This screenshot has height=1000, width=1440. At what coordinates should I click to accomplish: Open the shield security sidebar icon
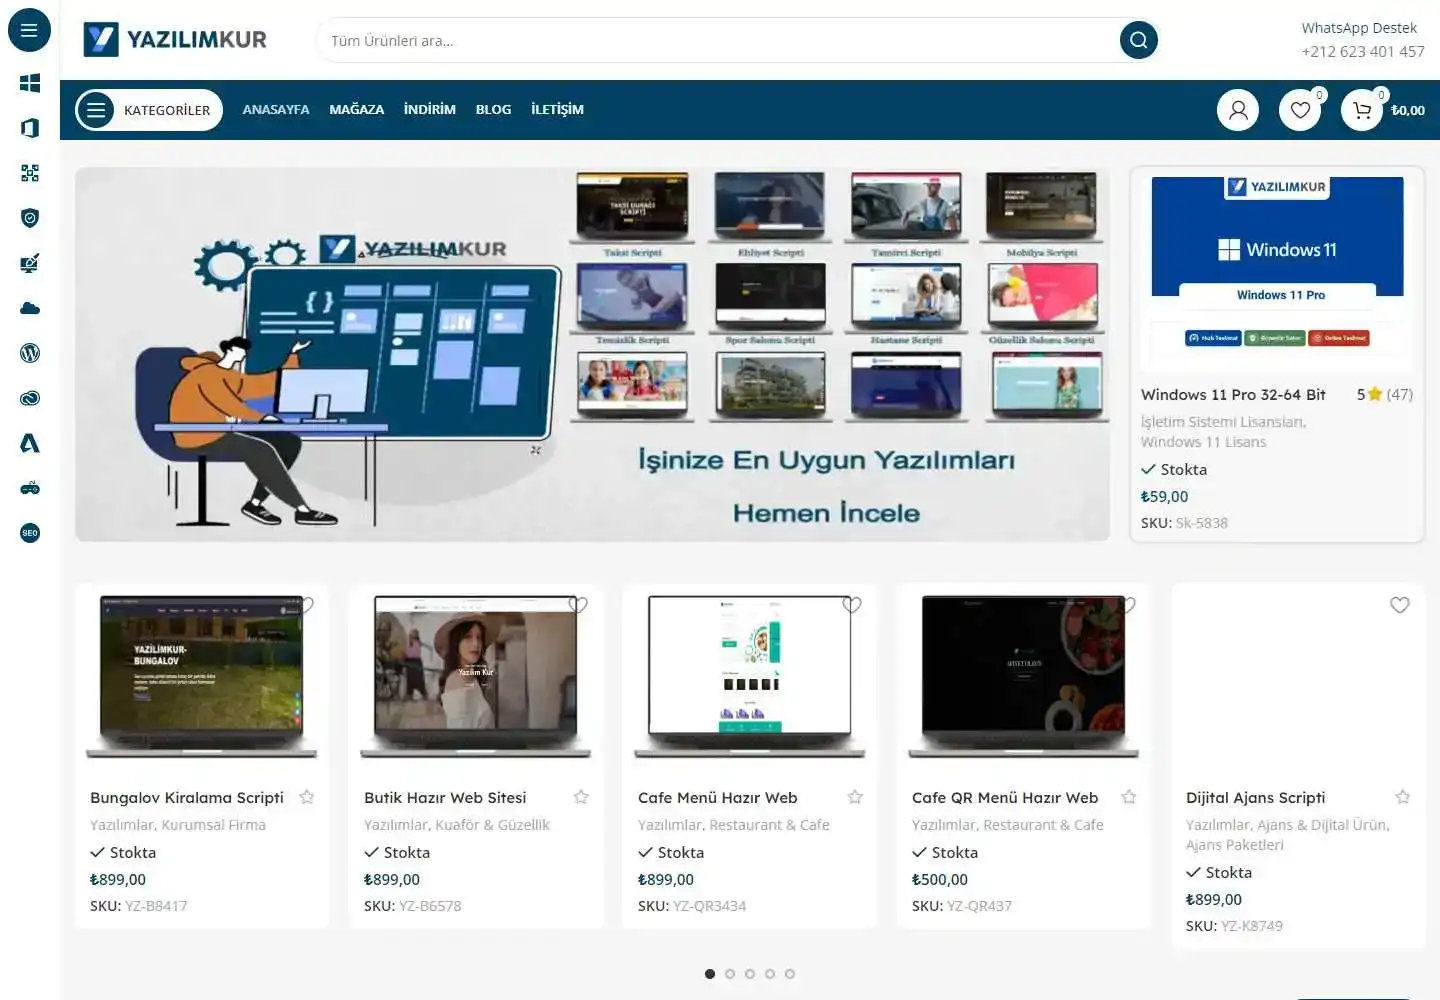coord(30,218)
